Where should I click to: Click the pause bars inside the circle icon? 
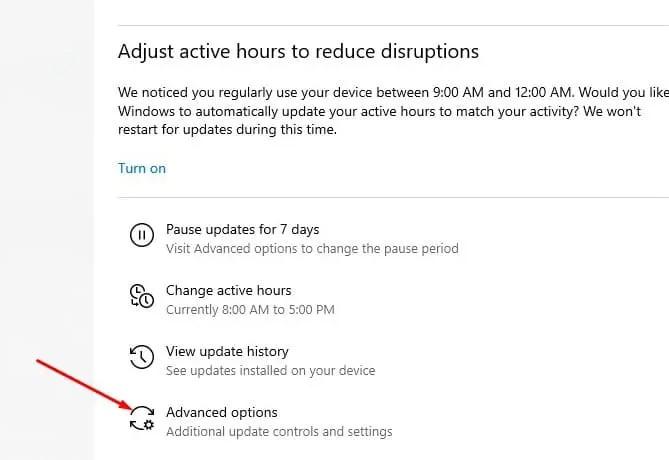(x=142, y=235)
